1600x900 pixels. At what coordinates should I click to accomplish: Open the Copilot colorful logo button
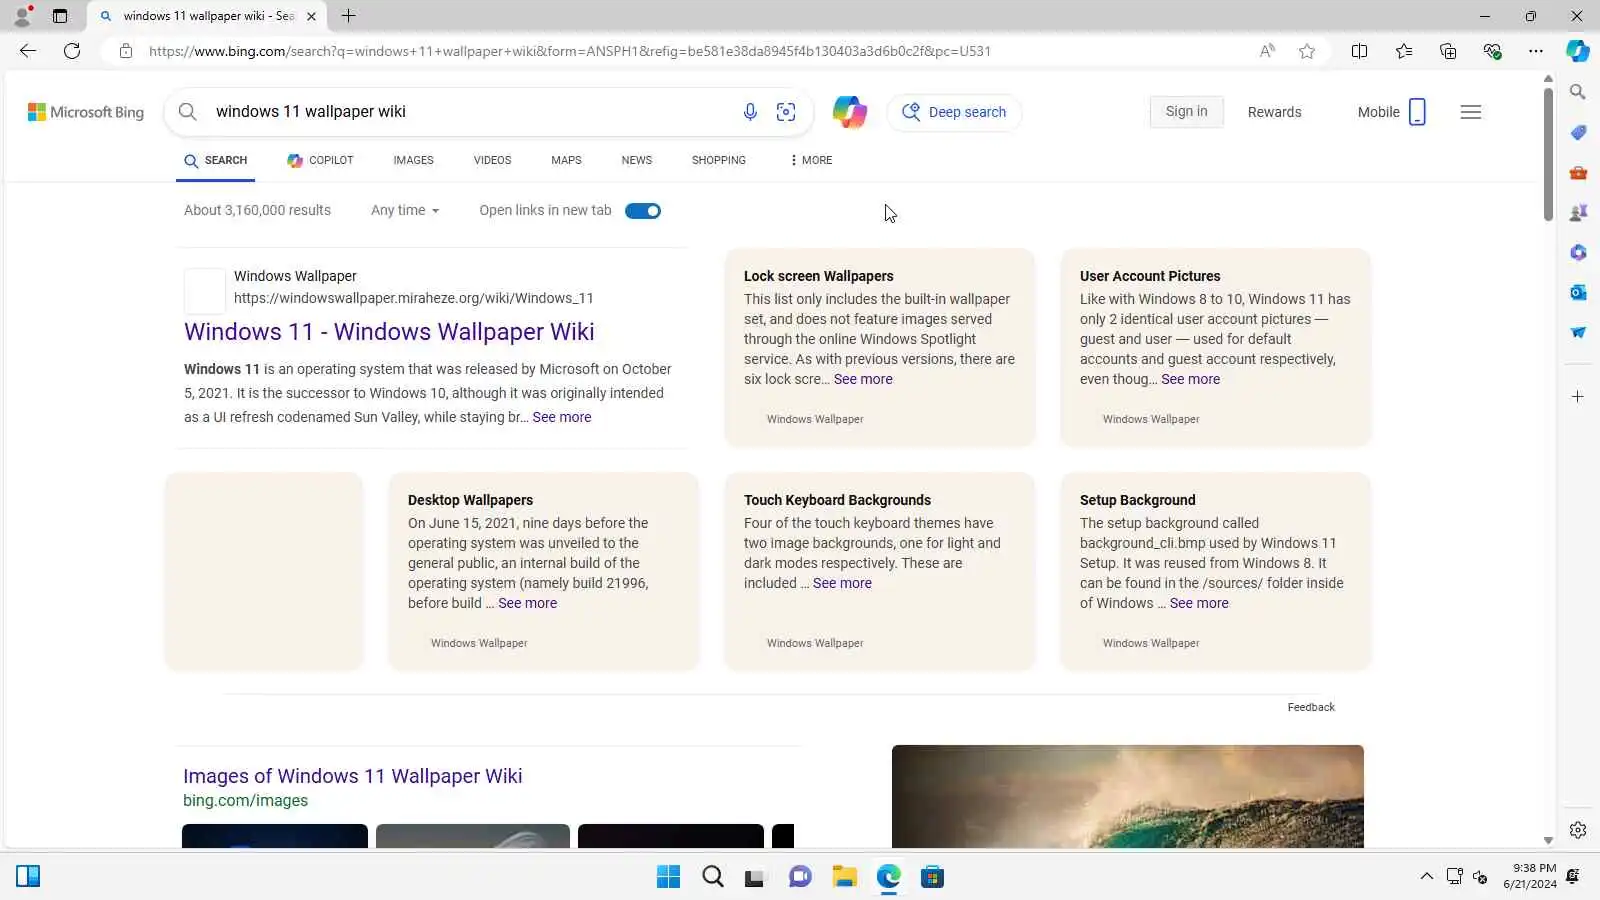(850, 112)
